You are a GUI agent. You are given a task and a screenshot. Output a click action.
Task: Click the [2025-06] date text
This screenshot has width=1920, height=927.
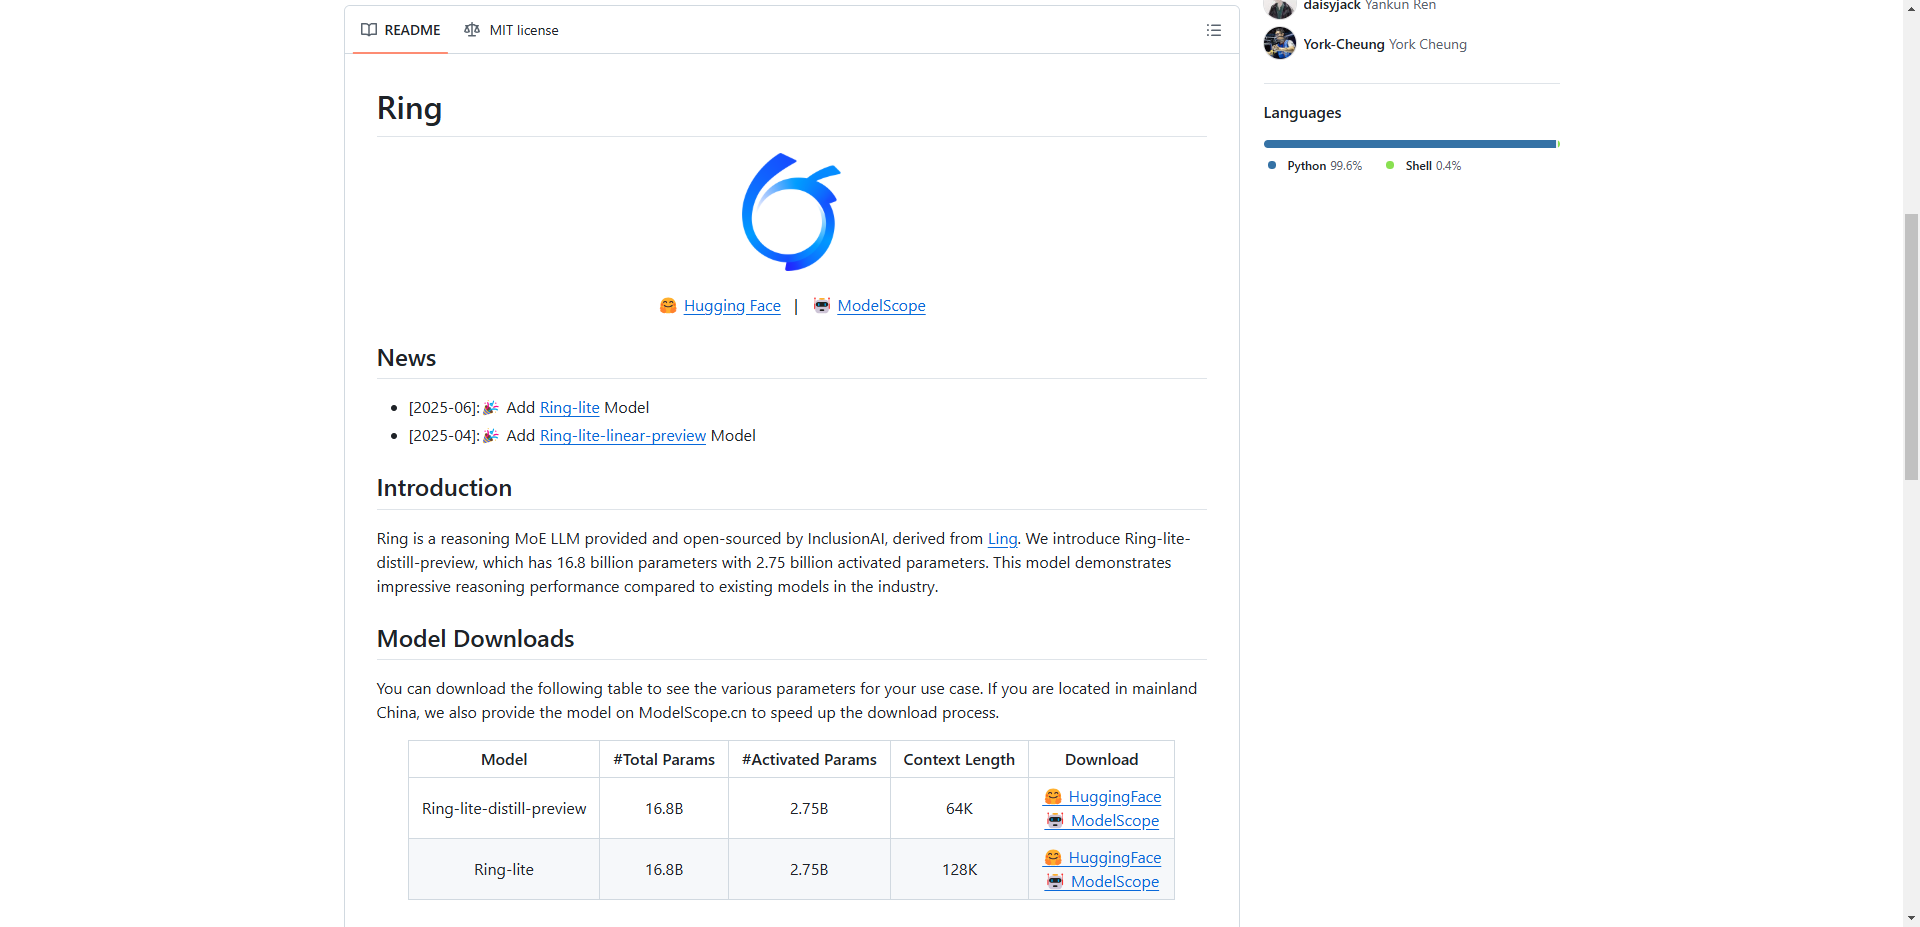444,408
